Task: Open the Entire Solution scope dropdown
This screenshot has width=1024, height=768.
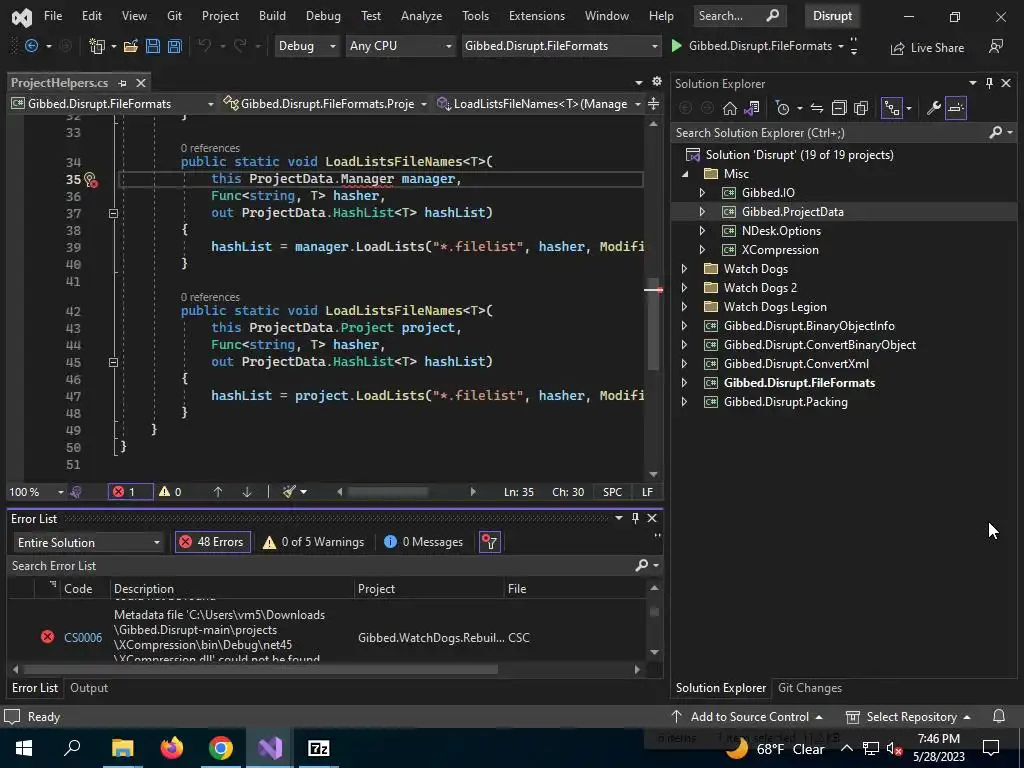Action: [88, 543]
